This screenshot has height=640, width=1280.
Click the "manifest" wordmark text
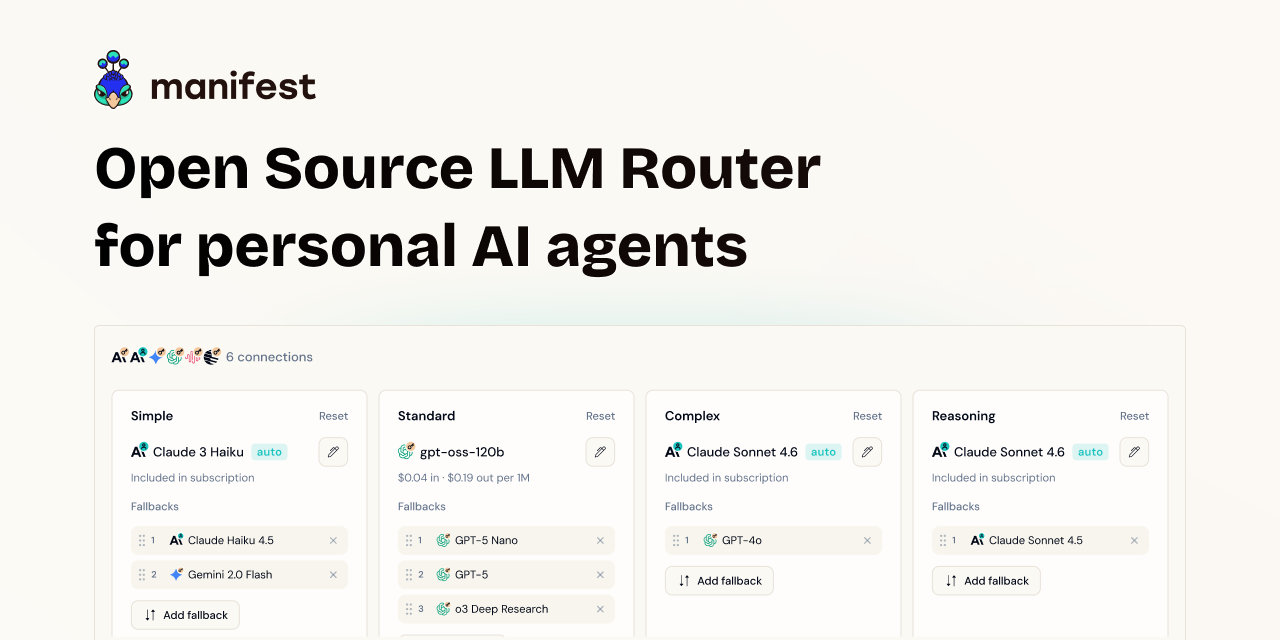[x=233, y=86]
